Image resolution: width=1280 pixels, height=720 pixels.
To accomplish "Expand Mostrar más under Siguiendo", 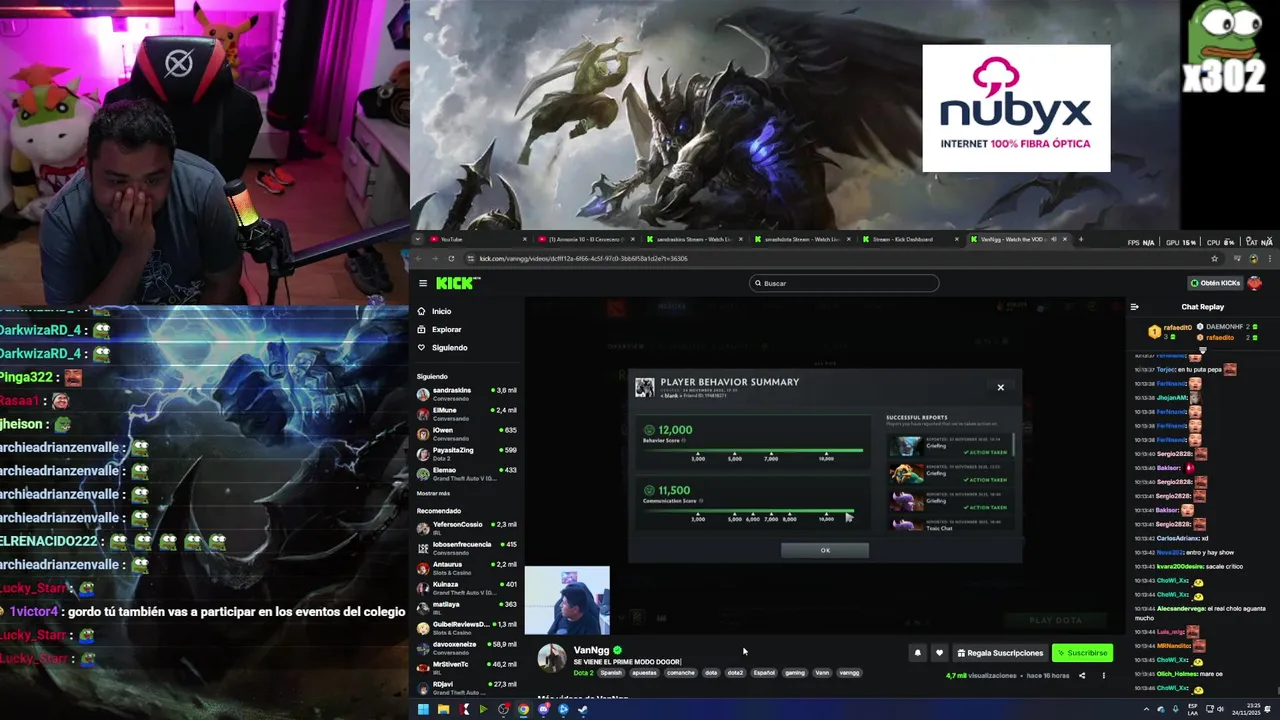I will coord(433,493).
